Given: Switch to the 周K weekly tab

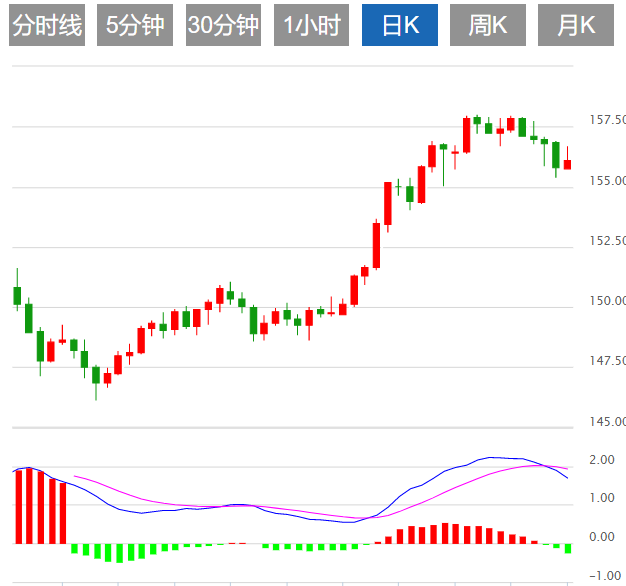Looking at the screenshot, I should pyautogui.click(x=488, y=25).
